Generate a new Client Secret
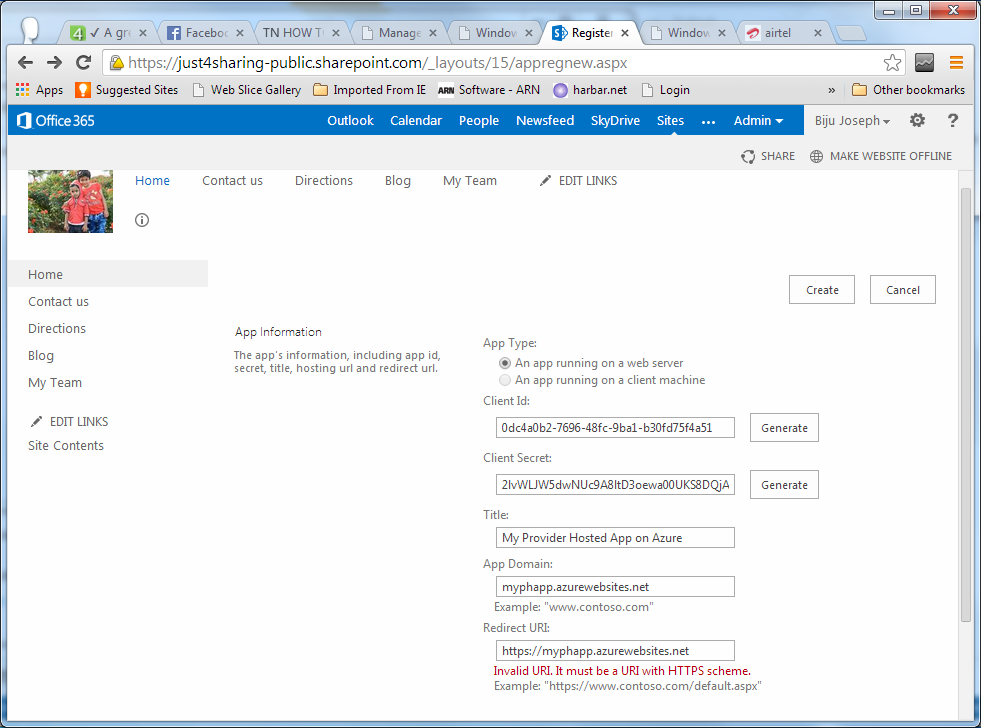 pyautogui.click(x=784, y=485)
